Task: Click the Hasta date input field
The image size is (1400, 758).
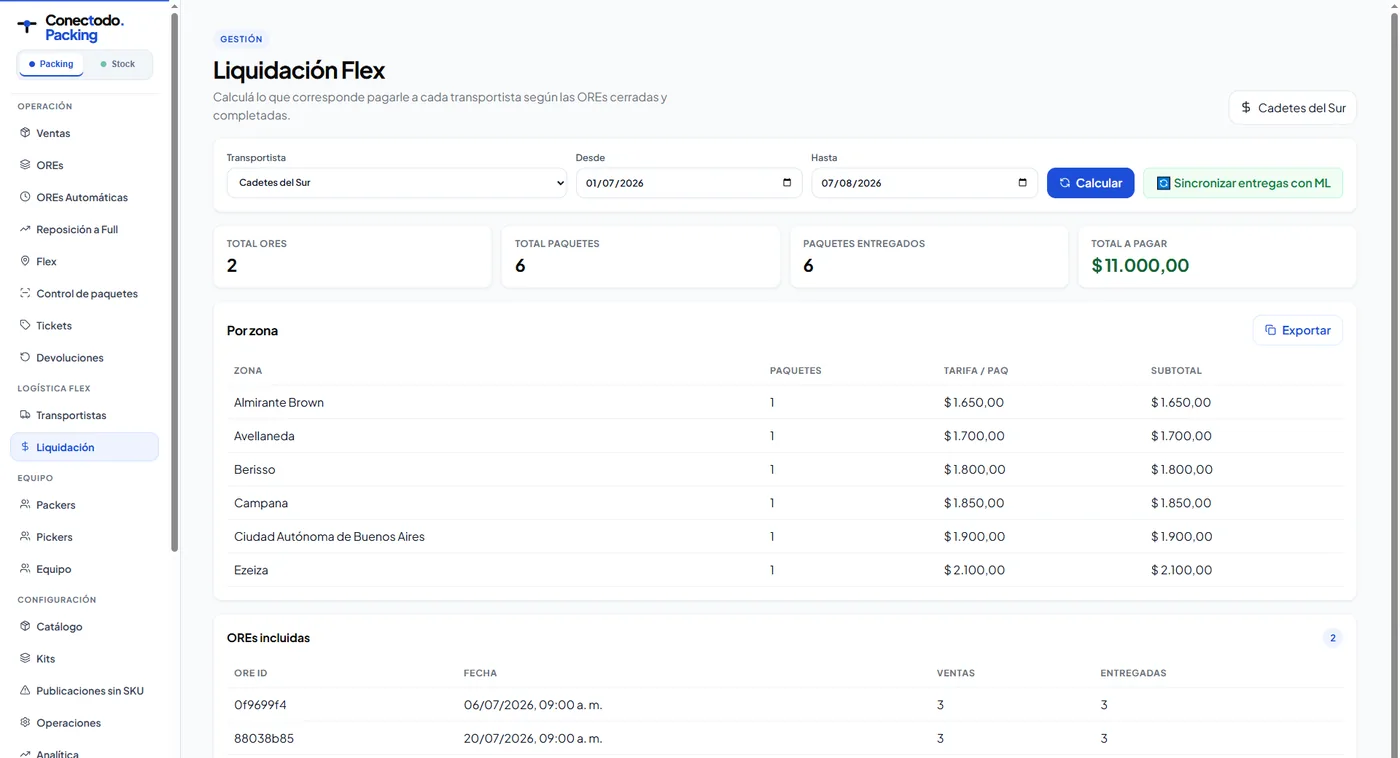Action: click(924, 183)
